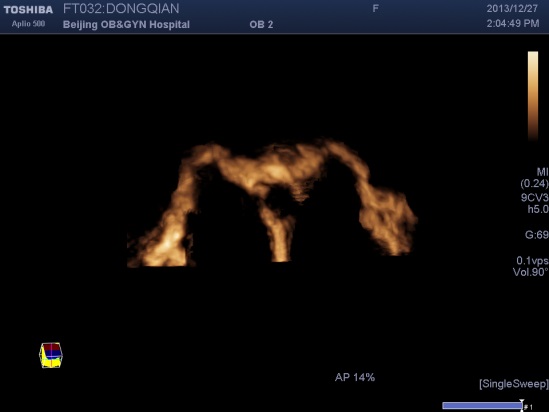Adjust the gain value G:69
Image resolution: width=549 pixels, height=412 pixels.
click(x=536, y=235)
